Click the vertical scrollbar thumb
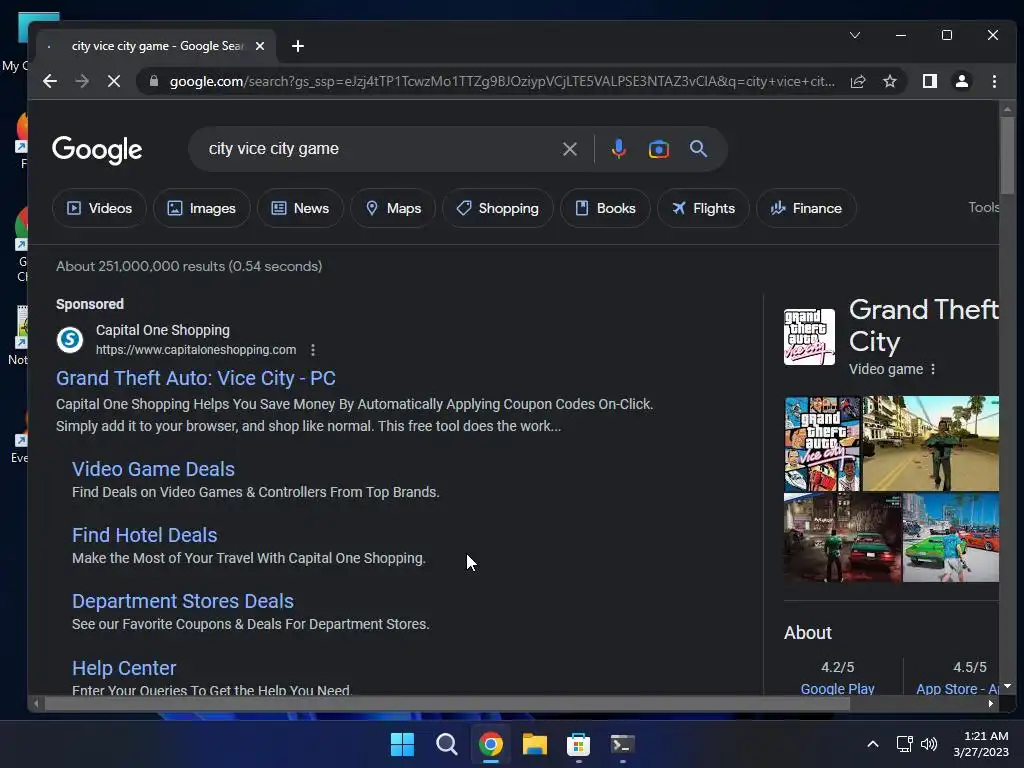The image size is (1024, 768). point(1008,153)
